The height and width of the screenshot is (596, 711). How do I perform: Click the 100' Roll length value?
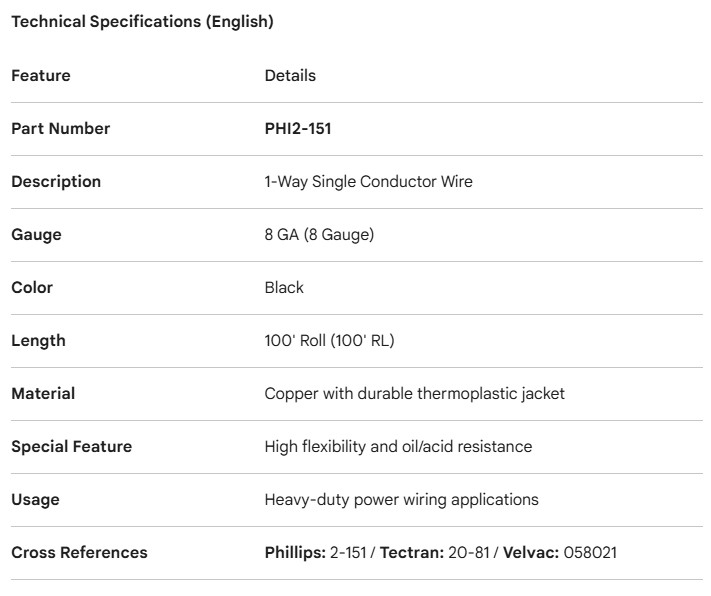click(329, 341)
